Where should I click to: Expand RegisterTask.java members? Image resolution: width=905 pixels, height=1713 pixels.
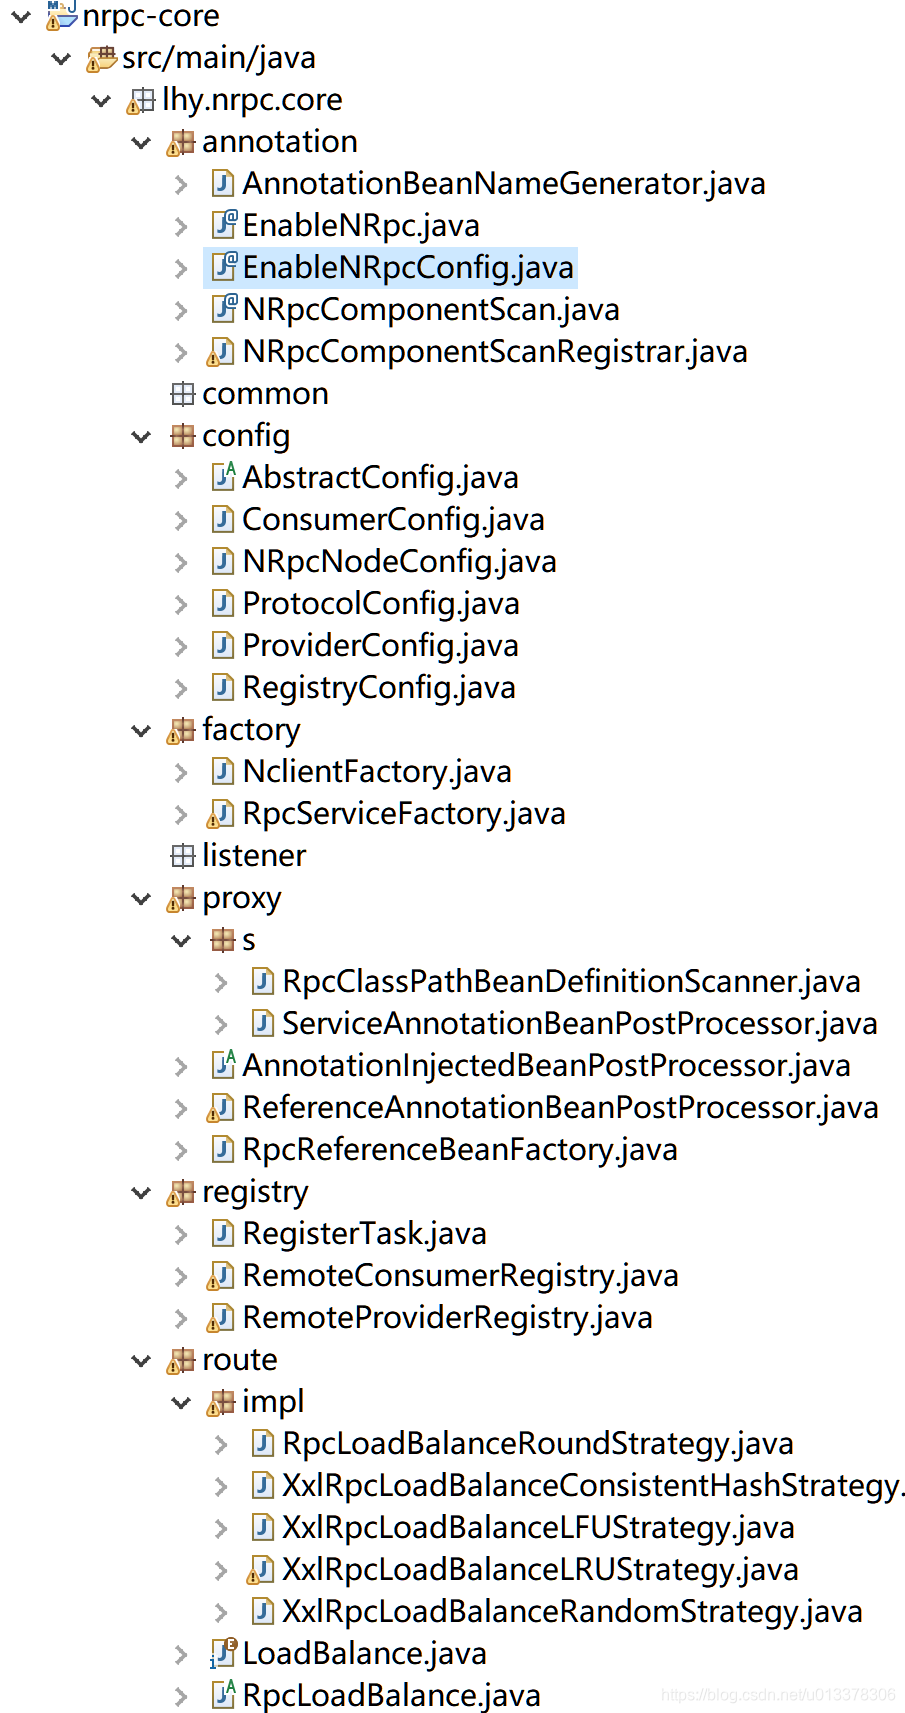coord(181,1235)
